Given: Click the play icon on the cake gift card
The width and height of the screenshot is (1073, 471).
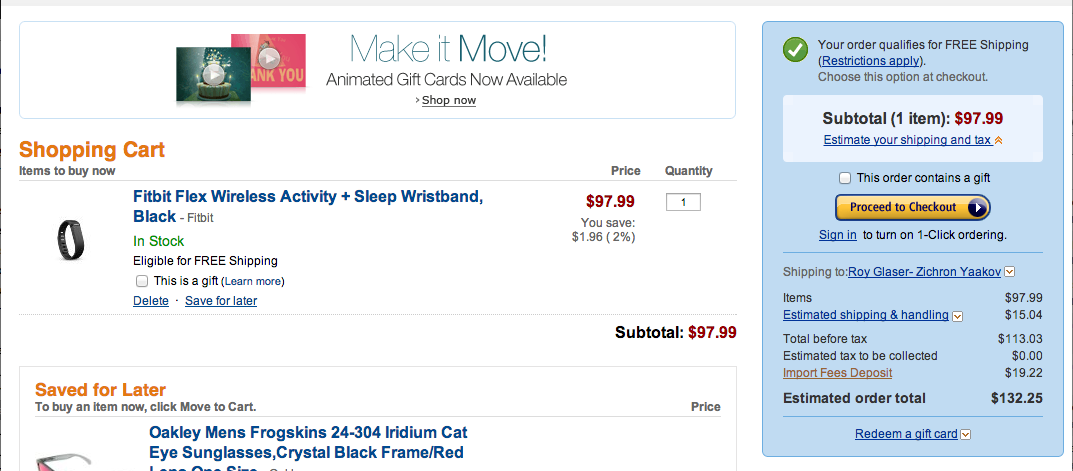Looking at the screenshot, I should coord(212,74).
